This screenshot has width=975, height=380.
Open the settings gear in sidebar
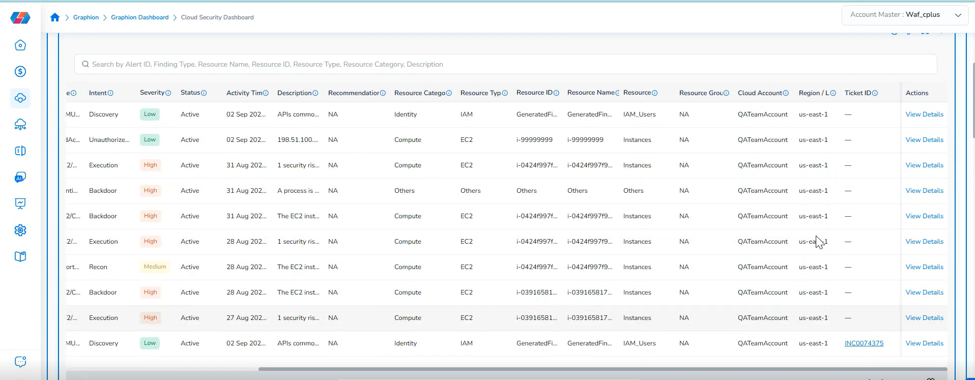point(20,230)
